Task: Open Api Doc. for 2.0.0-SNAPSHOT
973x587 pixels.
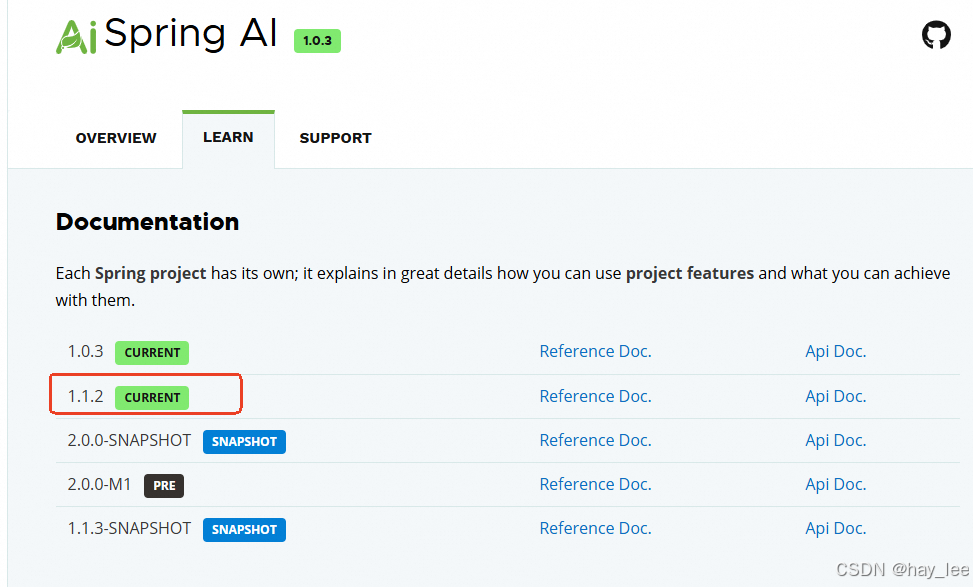Action: (x=835, y=440)
